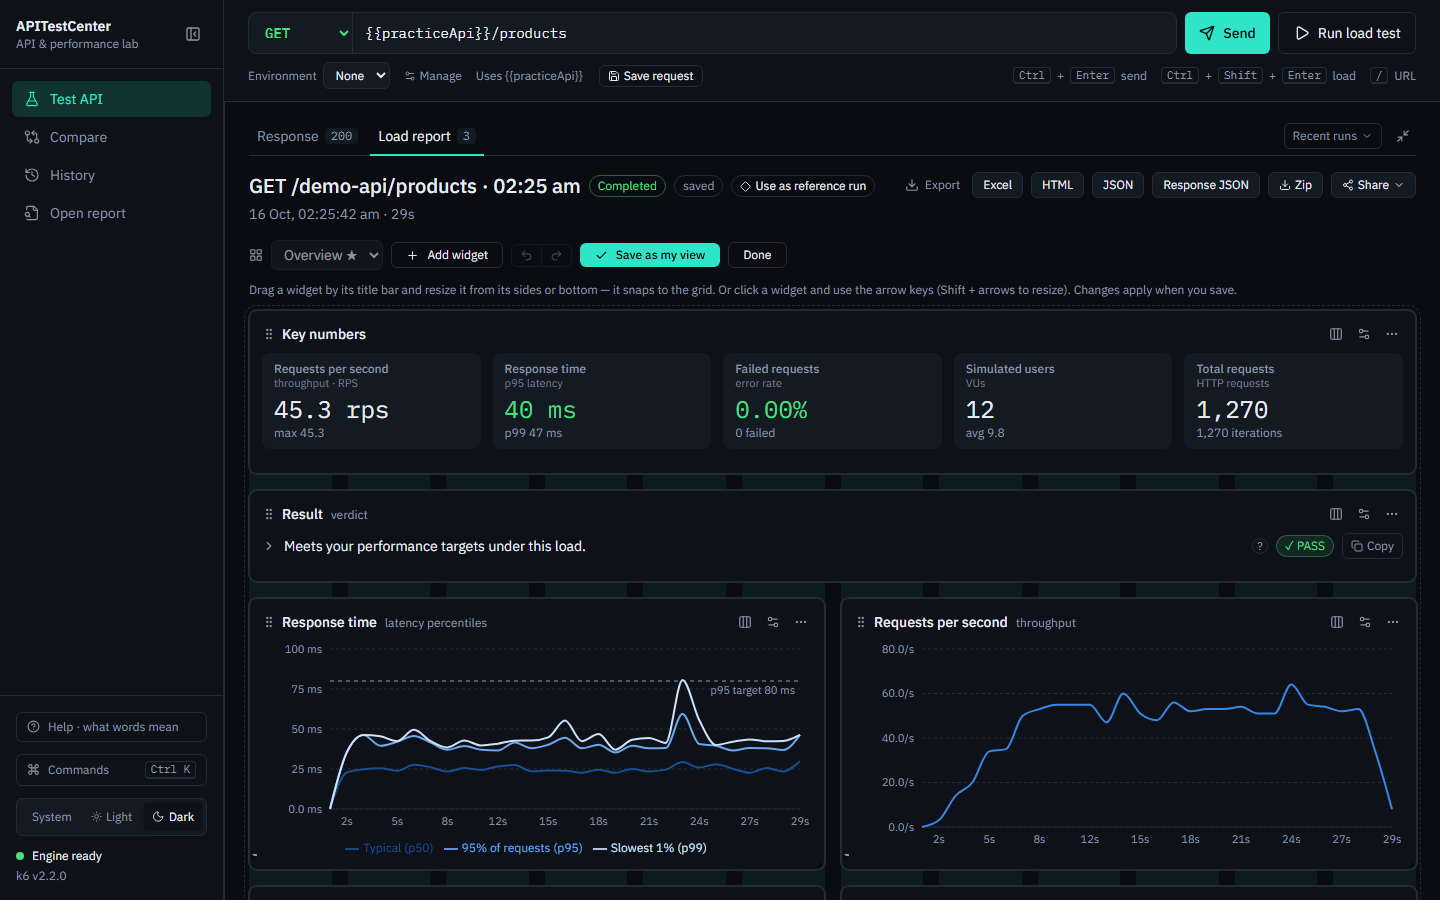Export the Response JSON
The image size is (1440, 900).
(1206, 185)
